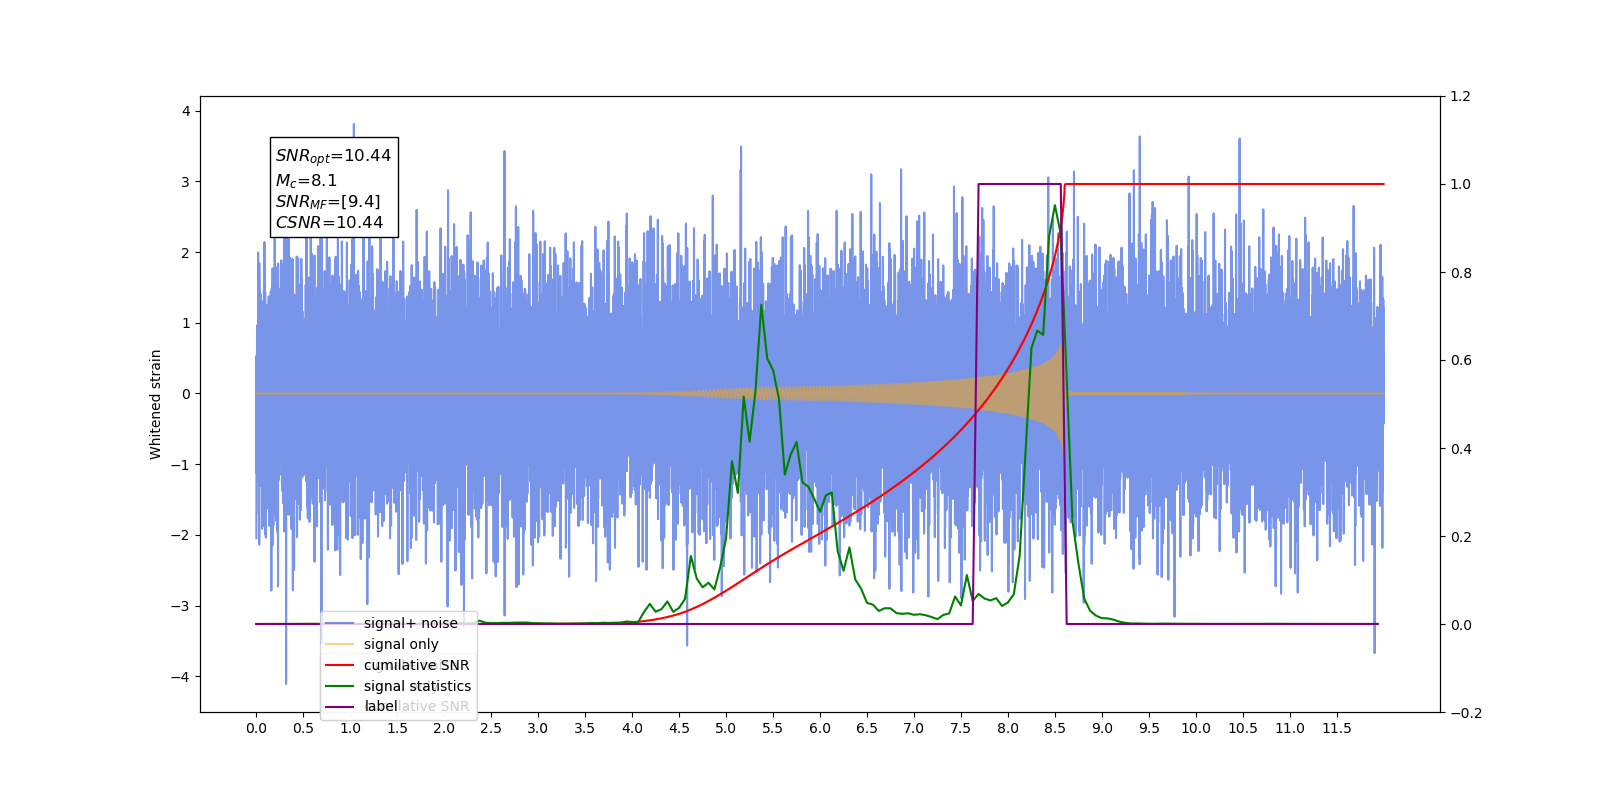Screen dimensions: 1600x800
Task: Click the blue line sample for signal+ noise
Action: coord(340,623)
